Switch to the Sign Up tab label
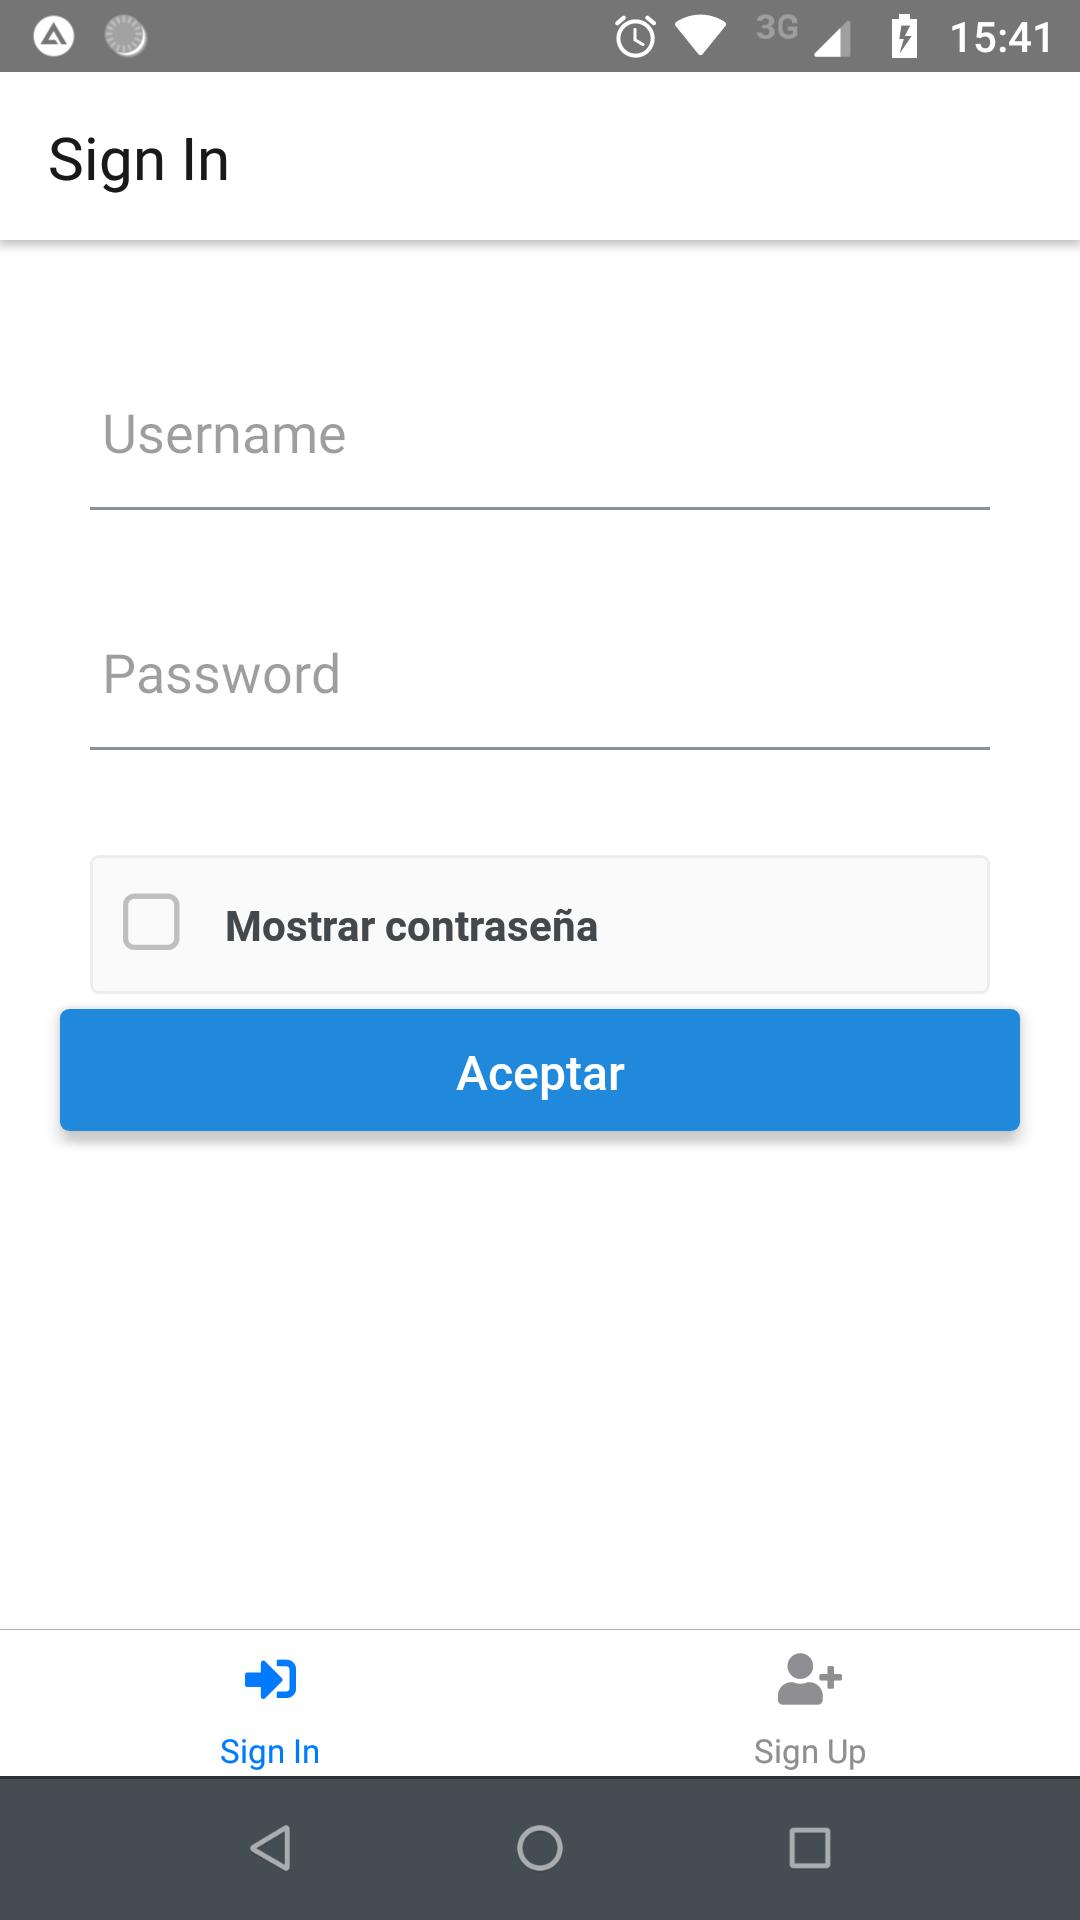 tap(810, 1752)
